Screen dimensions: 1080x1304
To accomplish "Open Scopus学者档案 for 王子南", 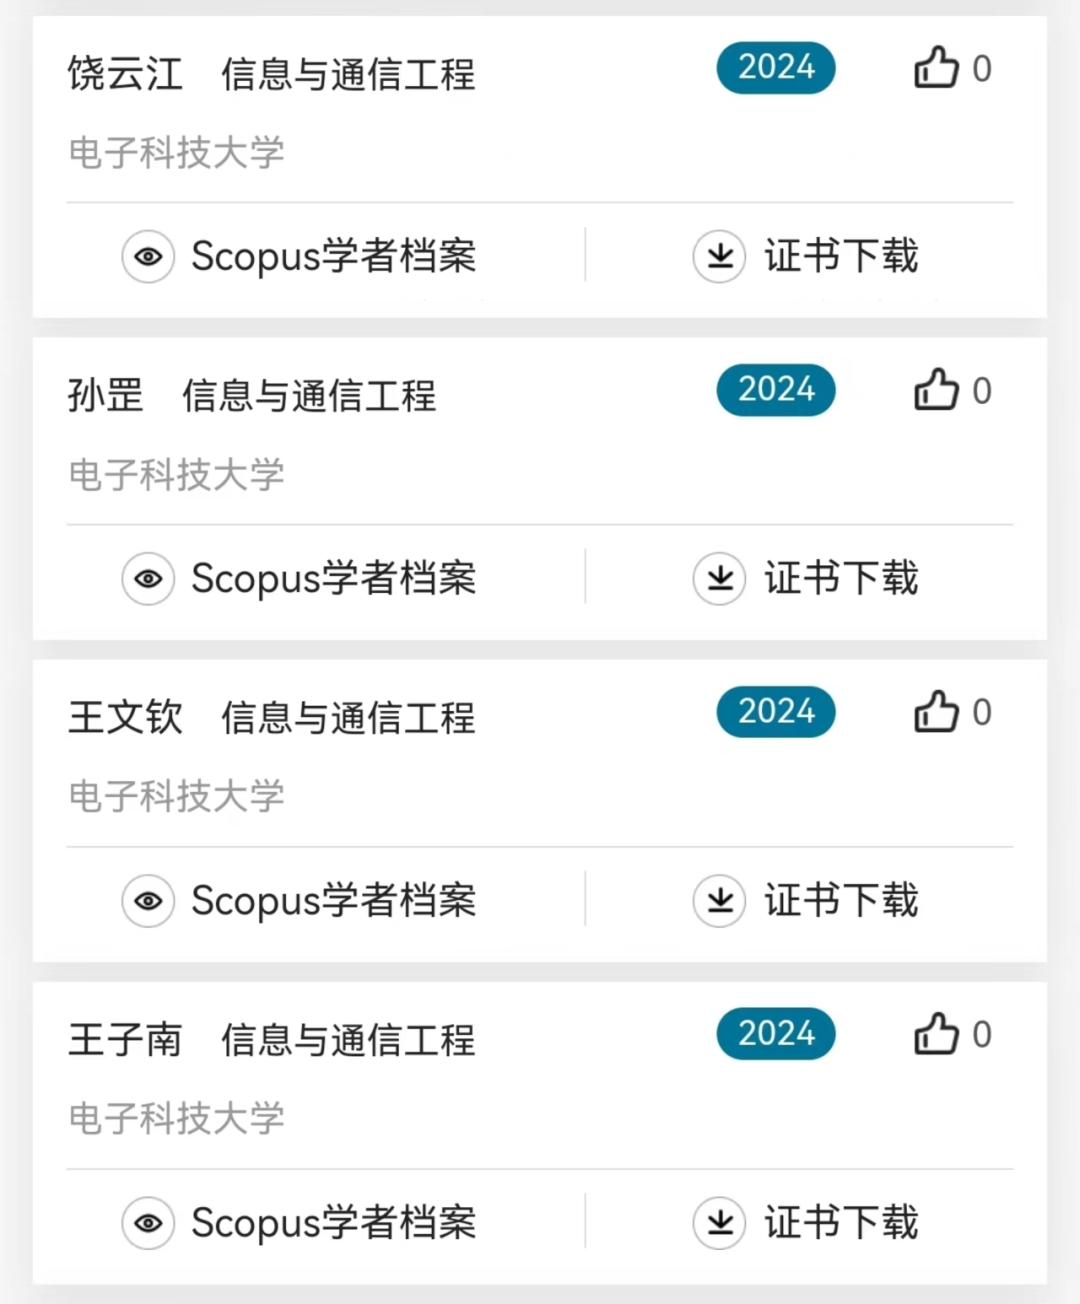I will (333, 1222).
